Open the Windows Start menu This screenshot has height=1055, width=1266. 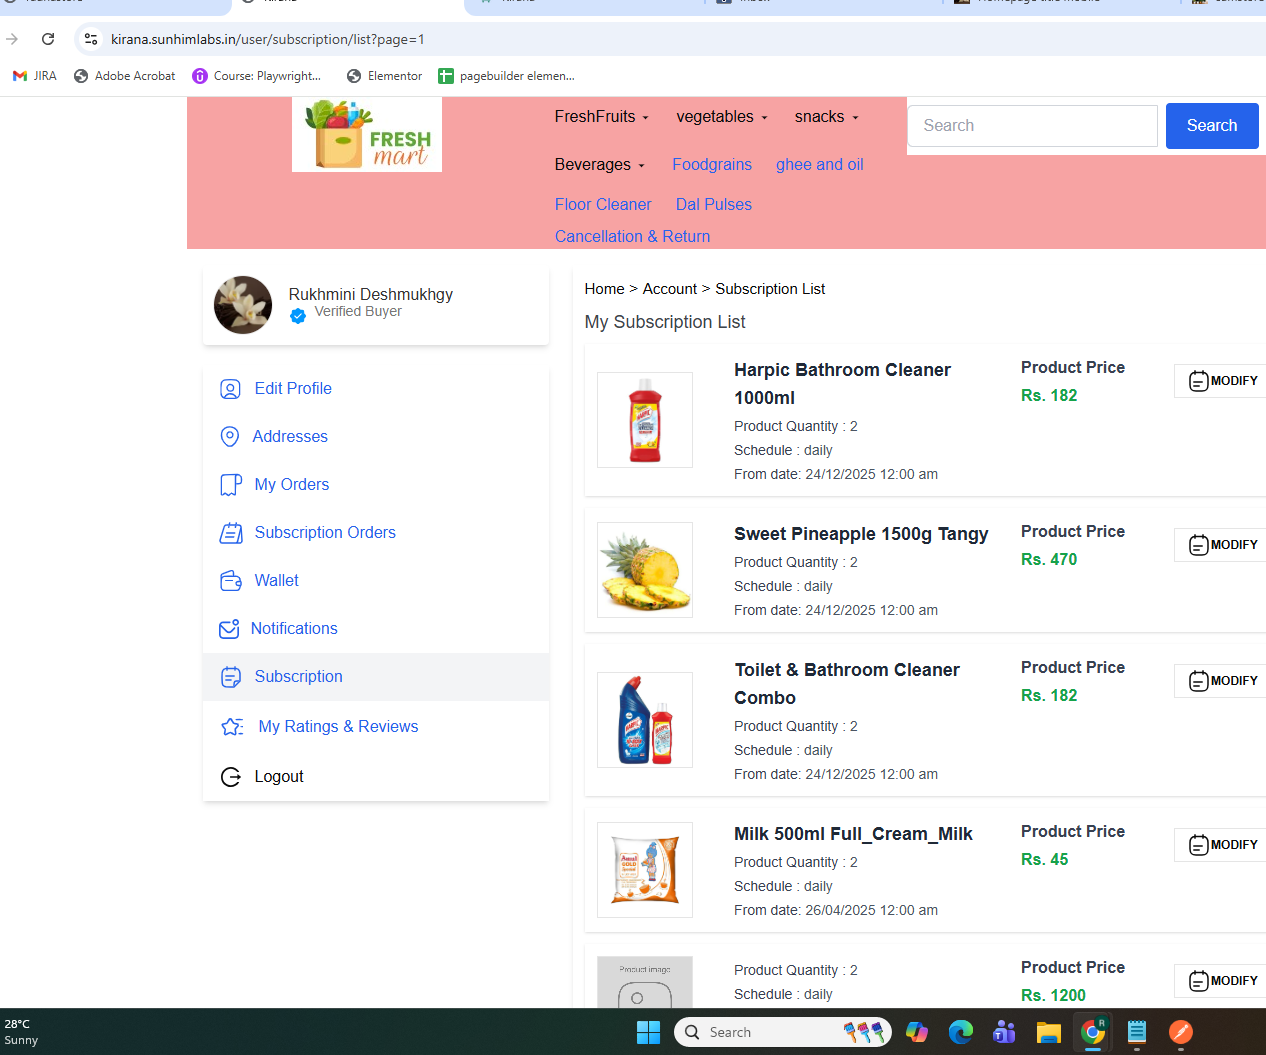point(648,1032)
